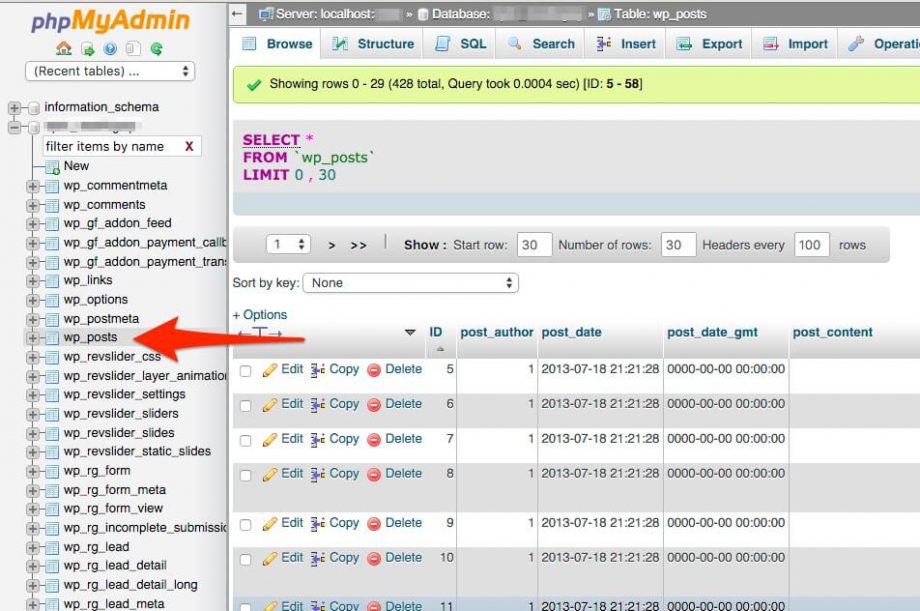Viewport: 920px width, 611px height.
Task: Collapse the navigation panel arrow button
Action: coord(237,14)
